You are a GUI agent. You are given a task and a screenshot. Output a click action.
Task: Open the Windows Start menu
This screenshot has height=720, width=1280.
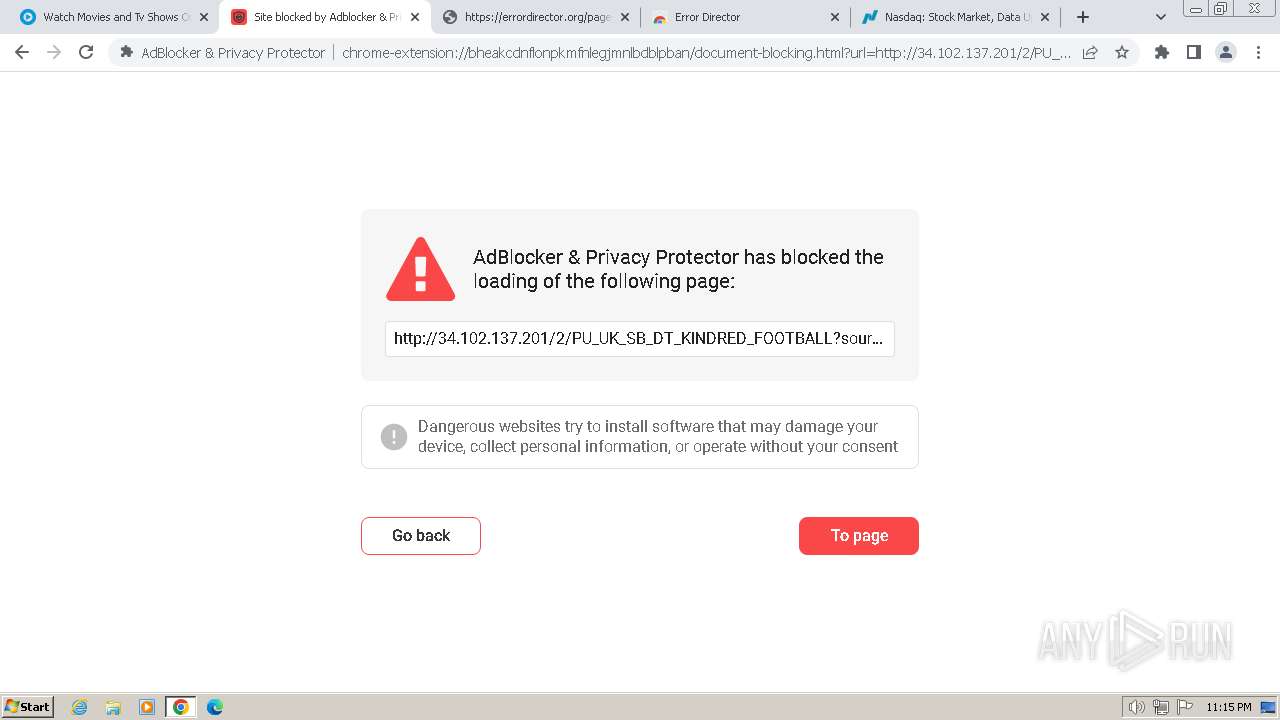28,707
